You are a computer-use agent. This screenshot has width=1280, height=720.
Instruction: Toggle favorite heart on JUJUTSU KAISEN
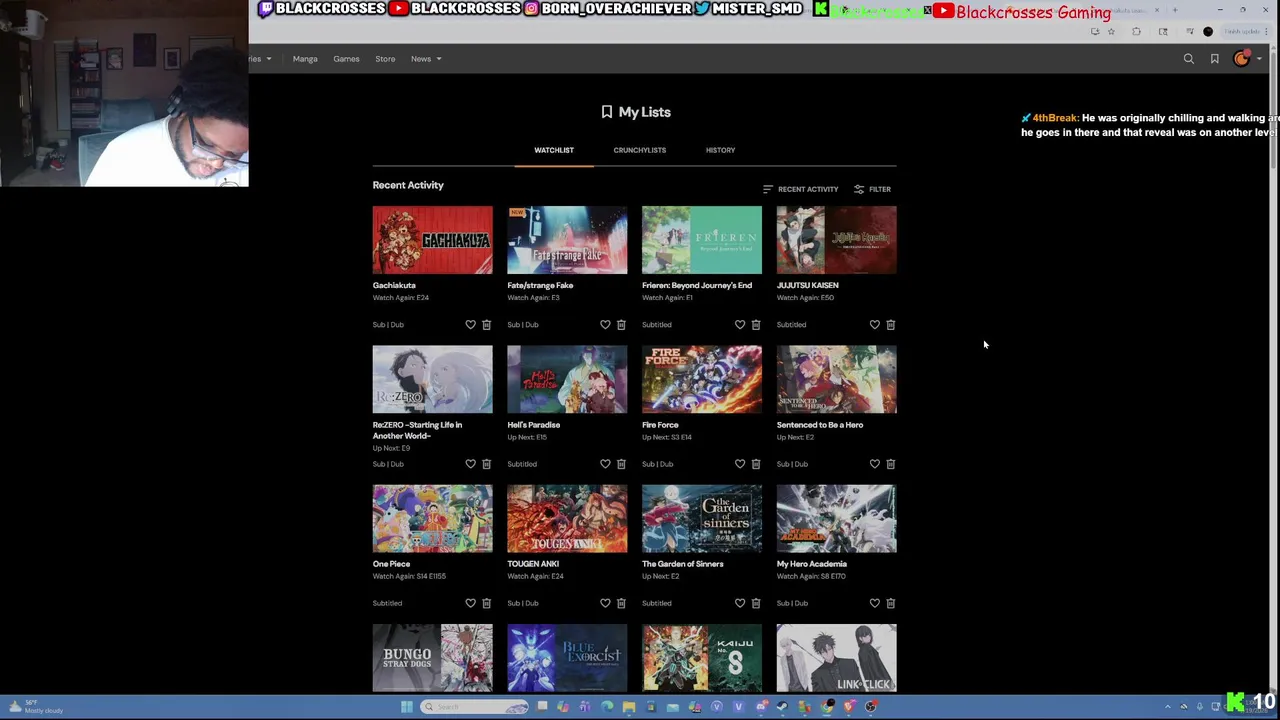875,325
